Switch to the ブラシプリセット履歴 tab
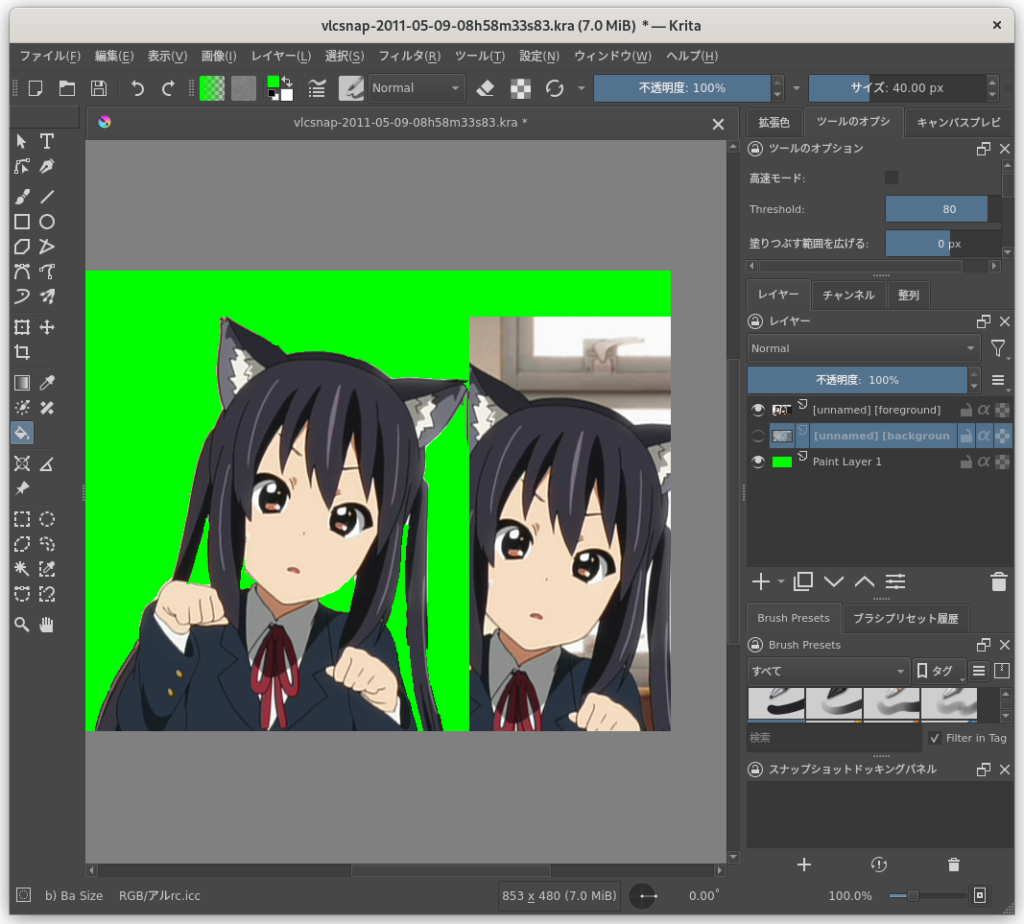 coord(905,618)
